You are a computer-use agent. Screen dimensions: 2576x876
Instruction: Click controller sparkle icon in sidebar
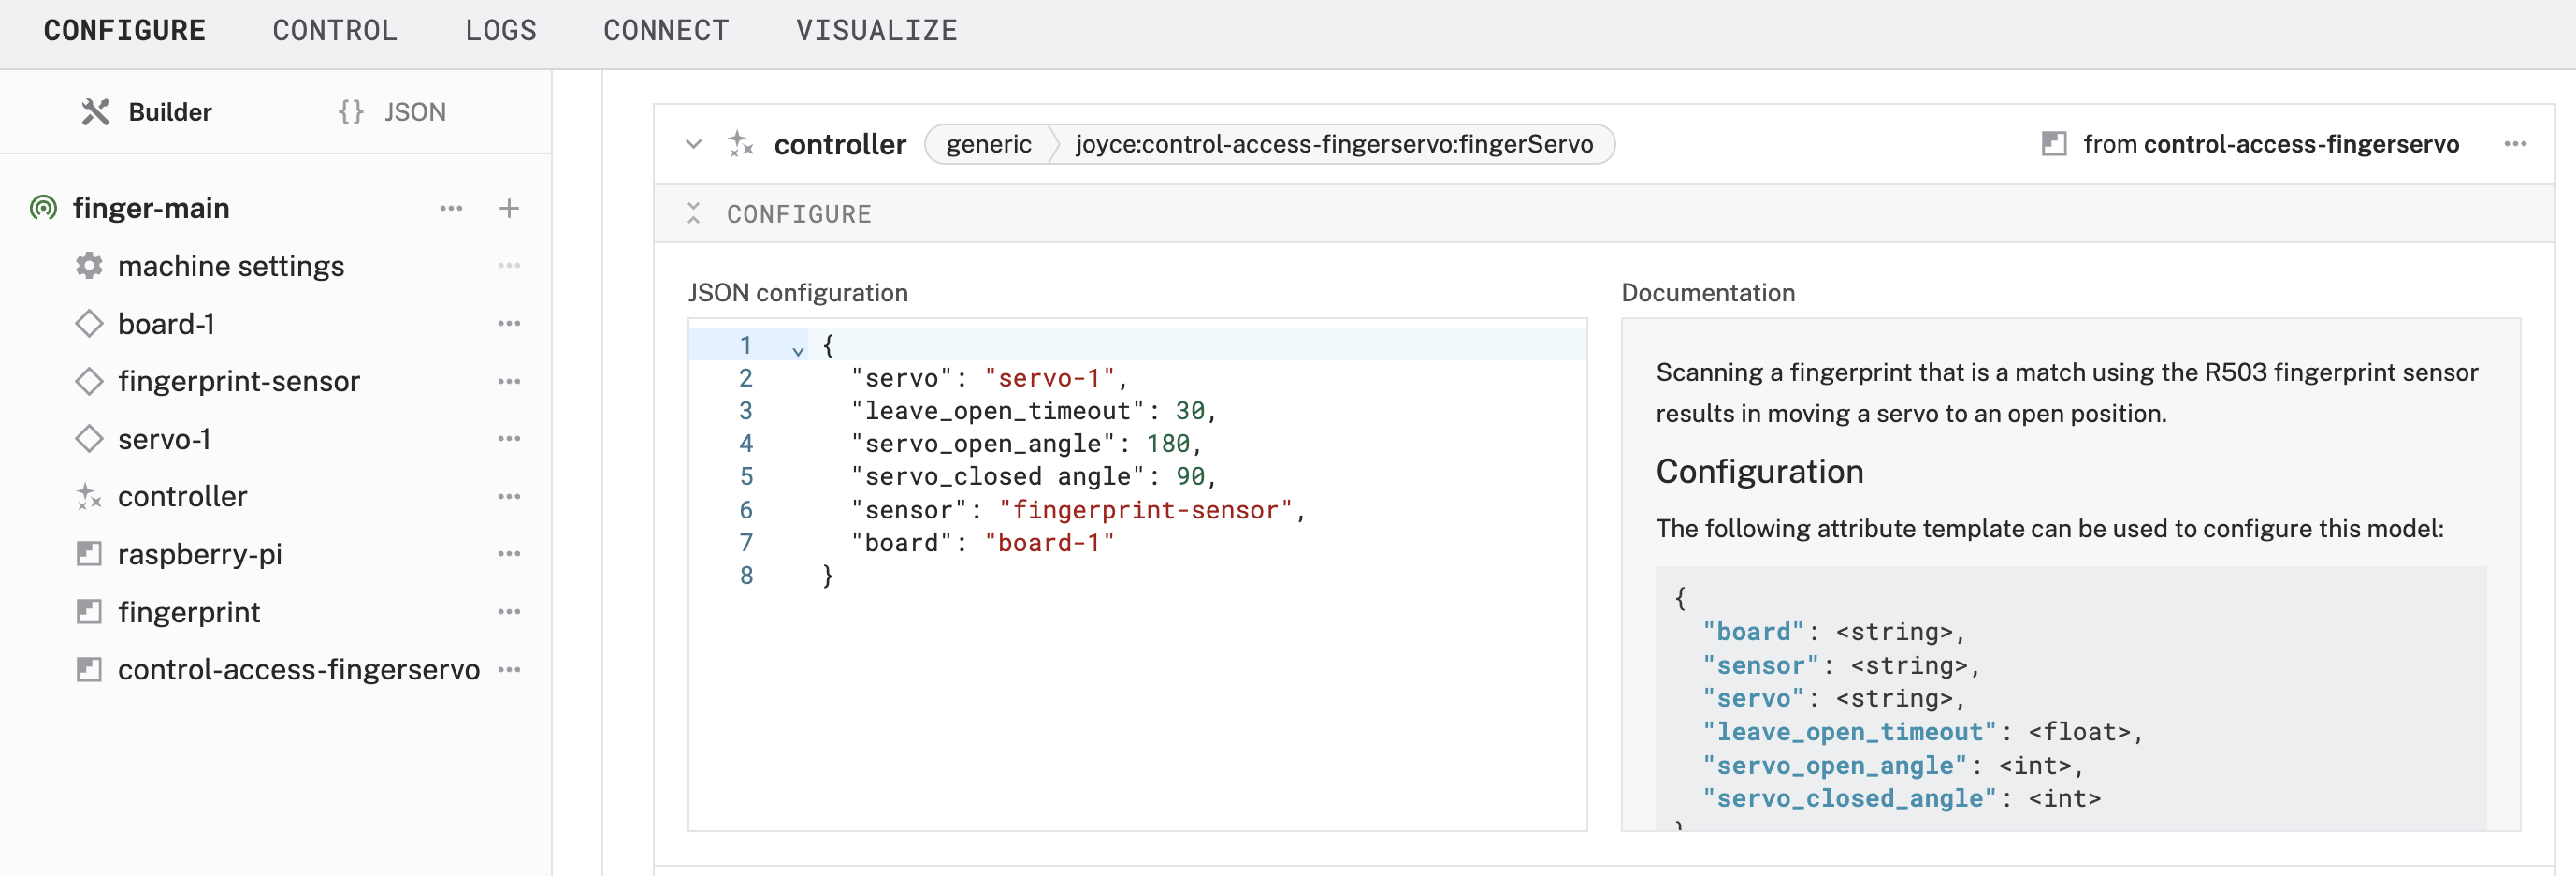click(x=89, y=497)
